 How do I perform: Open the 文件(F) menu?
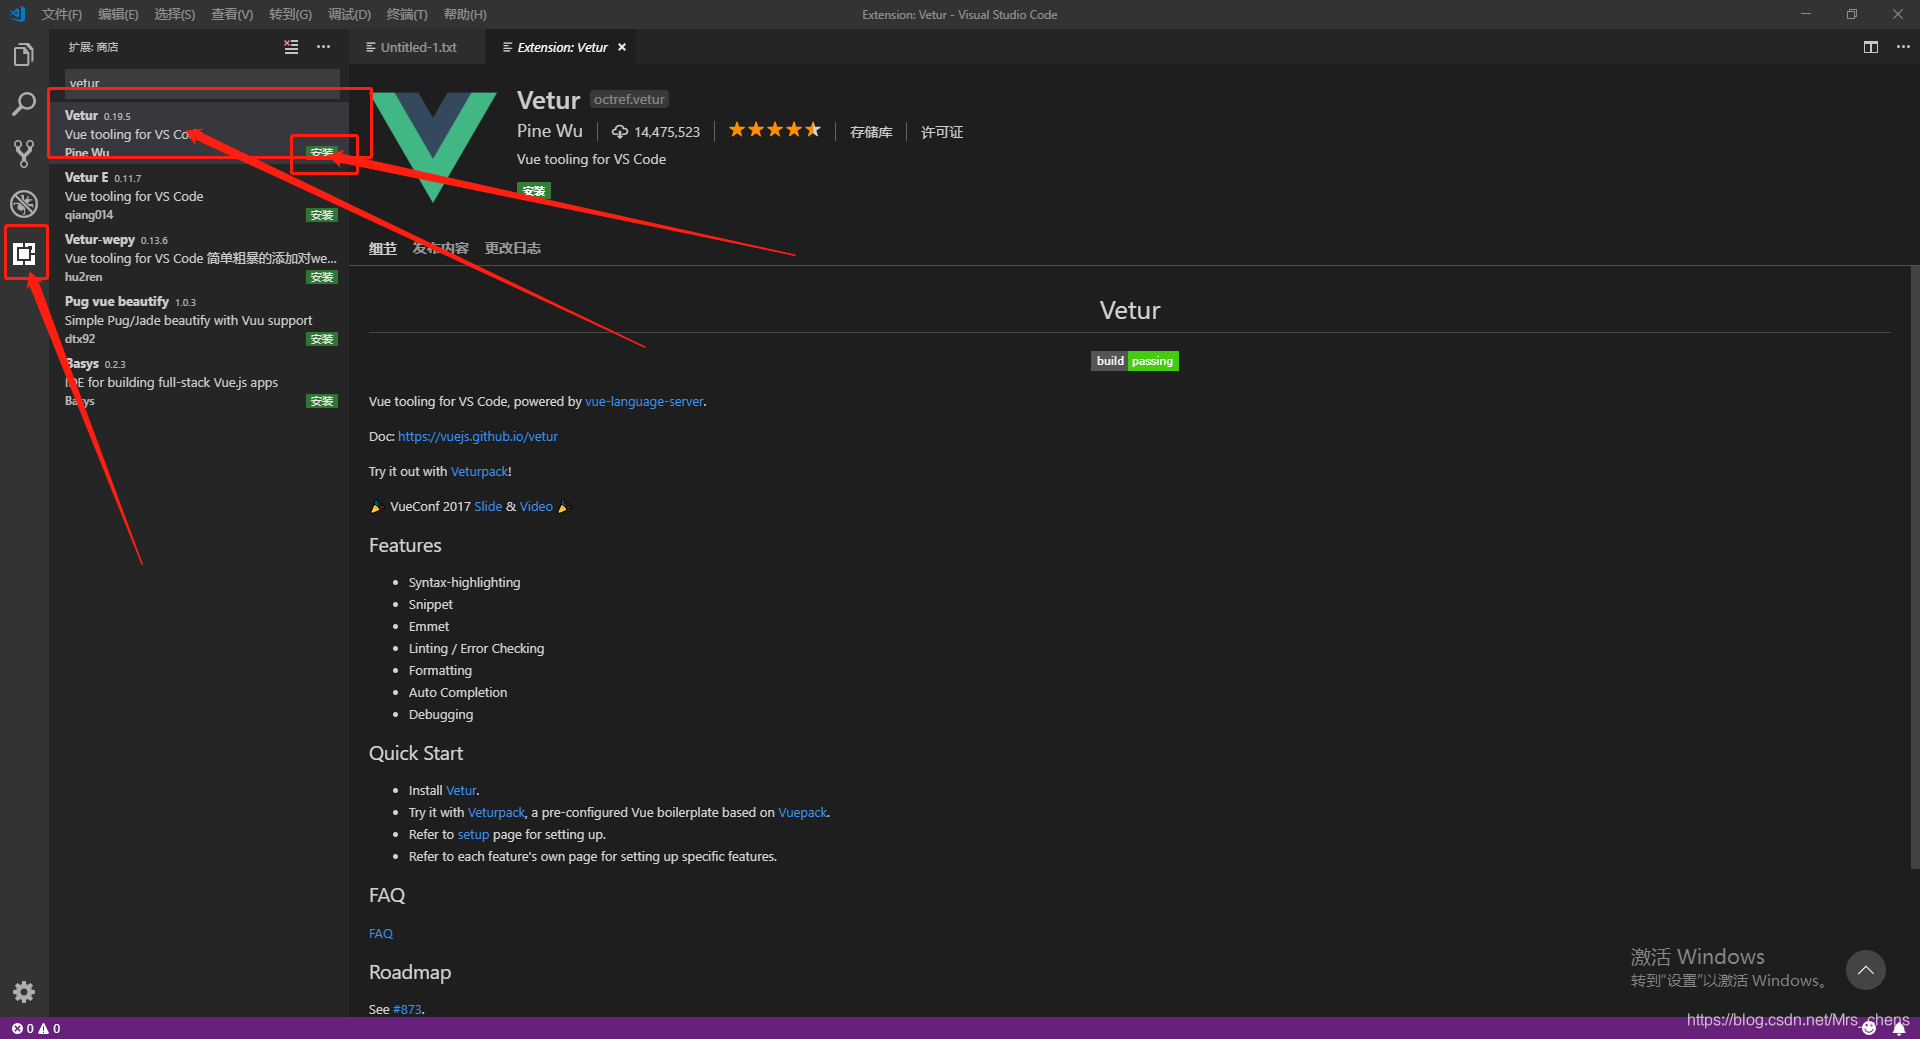pos(62,14)
